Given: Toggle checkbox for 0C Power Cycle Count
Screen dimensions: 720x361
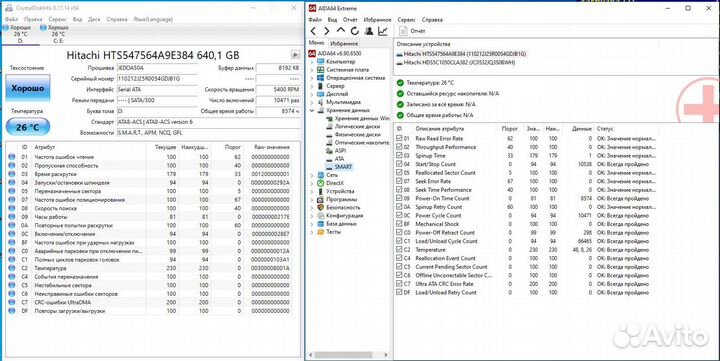Looking at the screenshot, I should coord(399,215).
